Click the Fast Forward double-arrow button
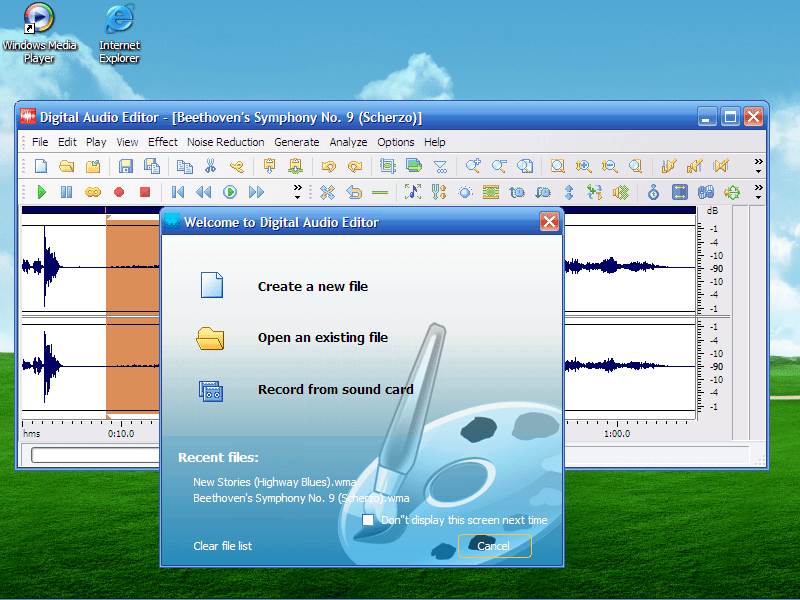800x600 pixels. [x=256, y=192]
